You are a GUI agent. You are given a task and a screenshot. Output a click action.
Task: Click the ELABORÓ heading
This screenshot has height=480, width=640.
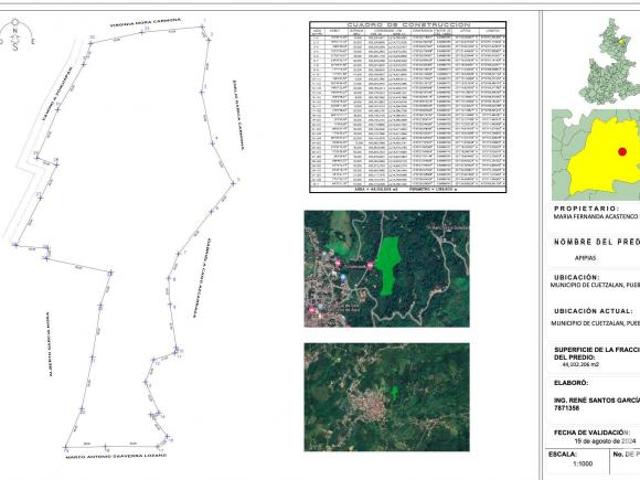tap(571, 383)
